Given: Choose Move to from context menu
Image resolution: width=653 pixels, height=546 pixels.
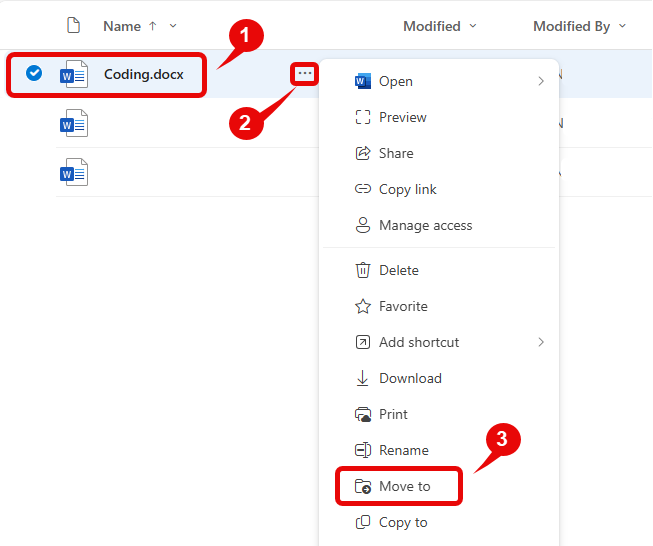Looking at the screenshot, I should [x=404, y=486].
